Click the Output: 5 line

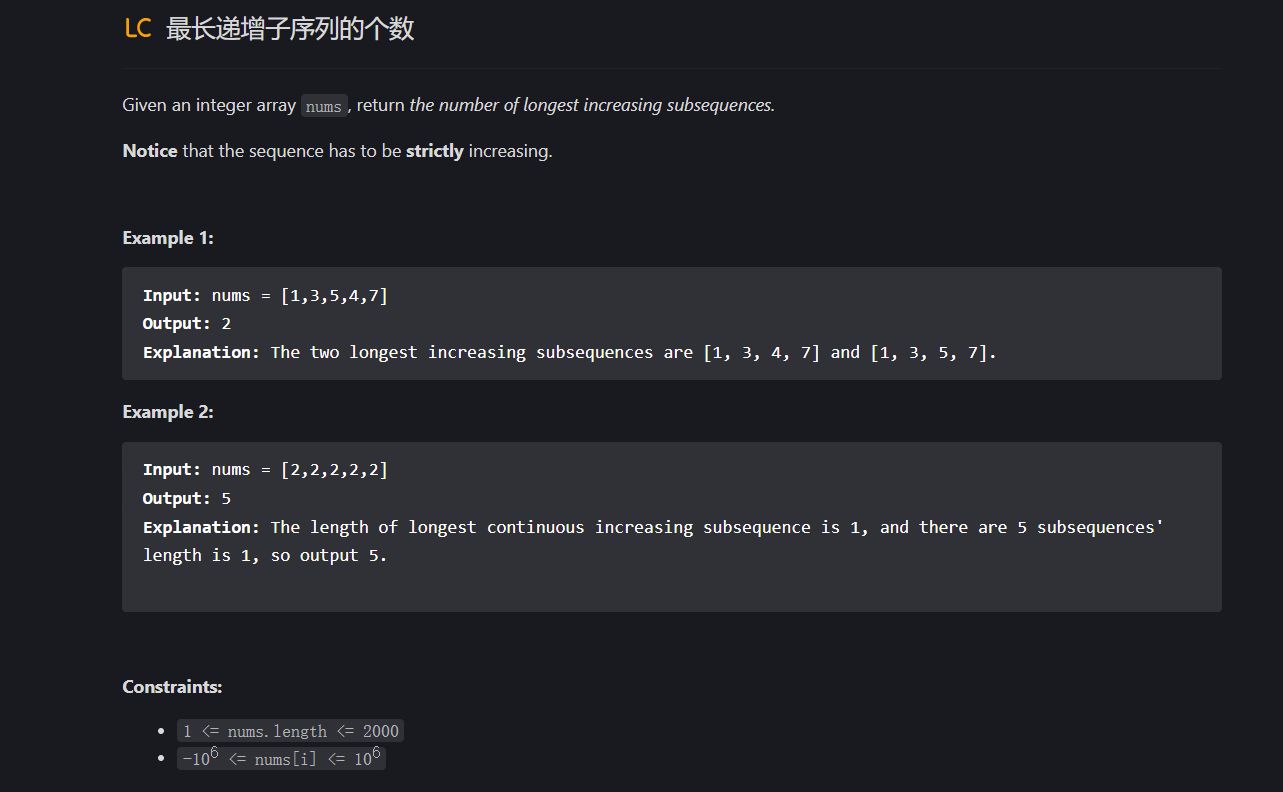click(x=187, y=498)
